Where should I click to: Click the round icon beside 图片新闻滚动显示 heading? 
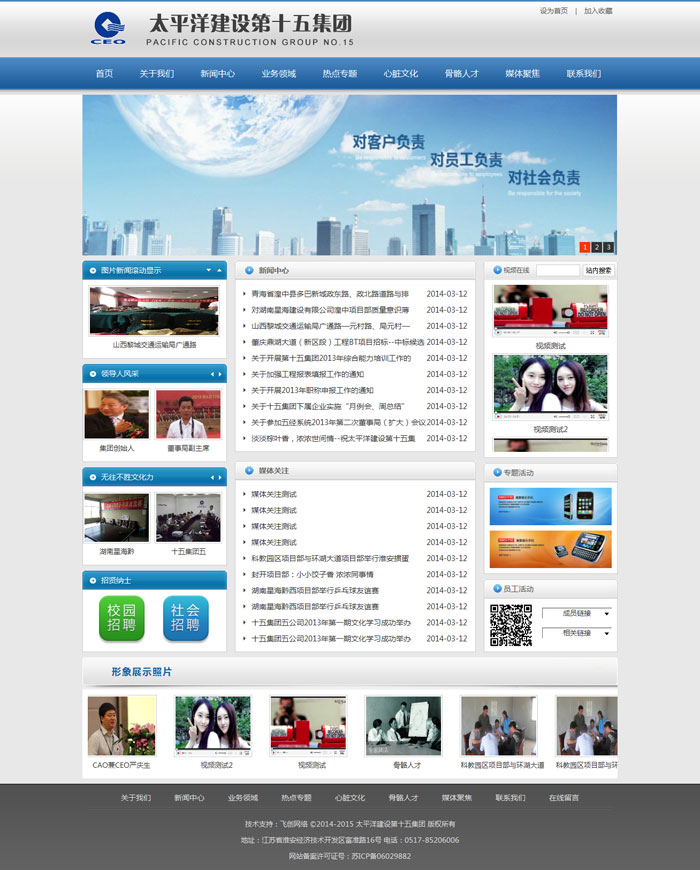tap(93, 270)
